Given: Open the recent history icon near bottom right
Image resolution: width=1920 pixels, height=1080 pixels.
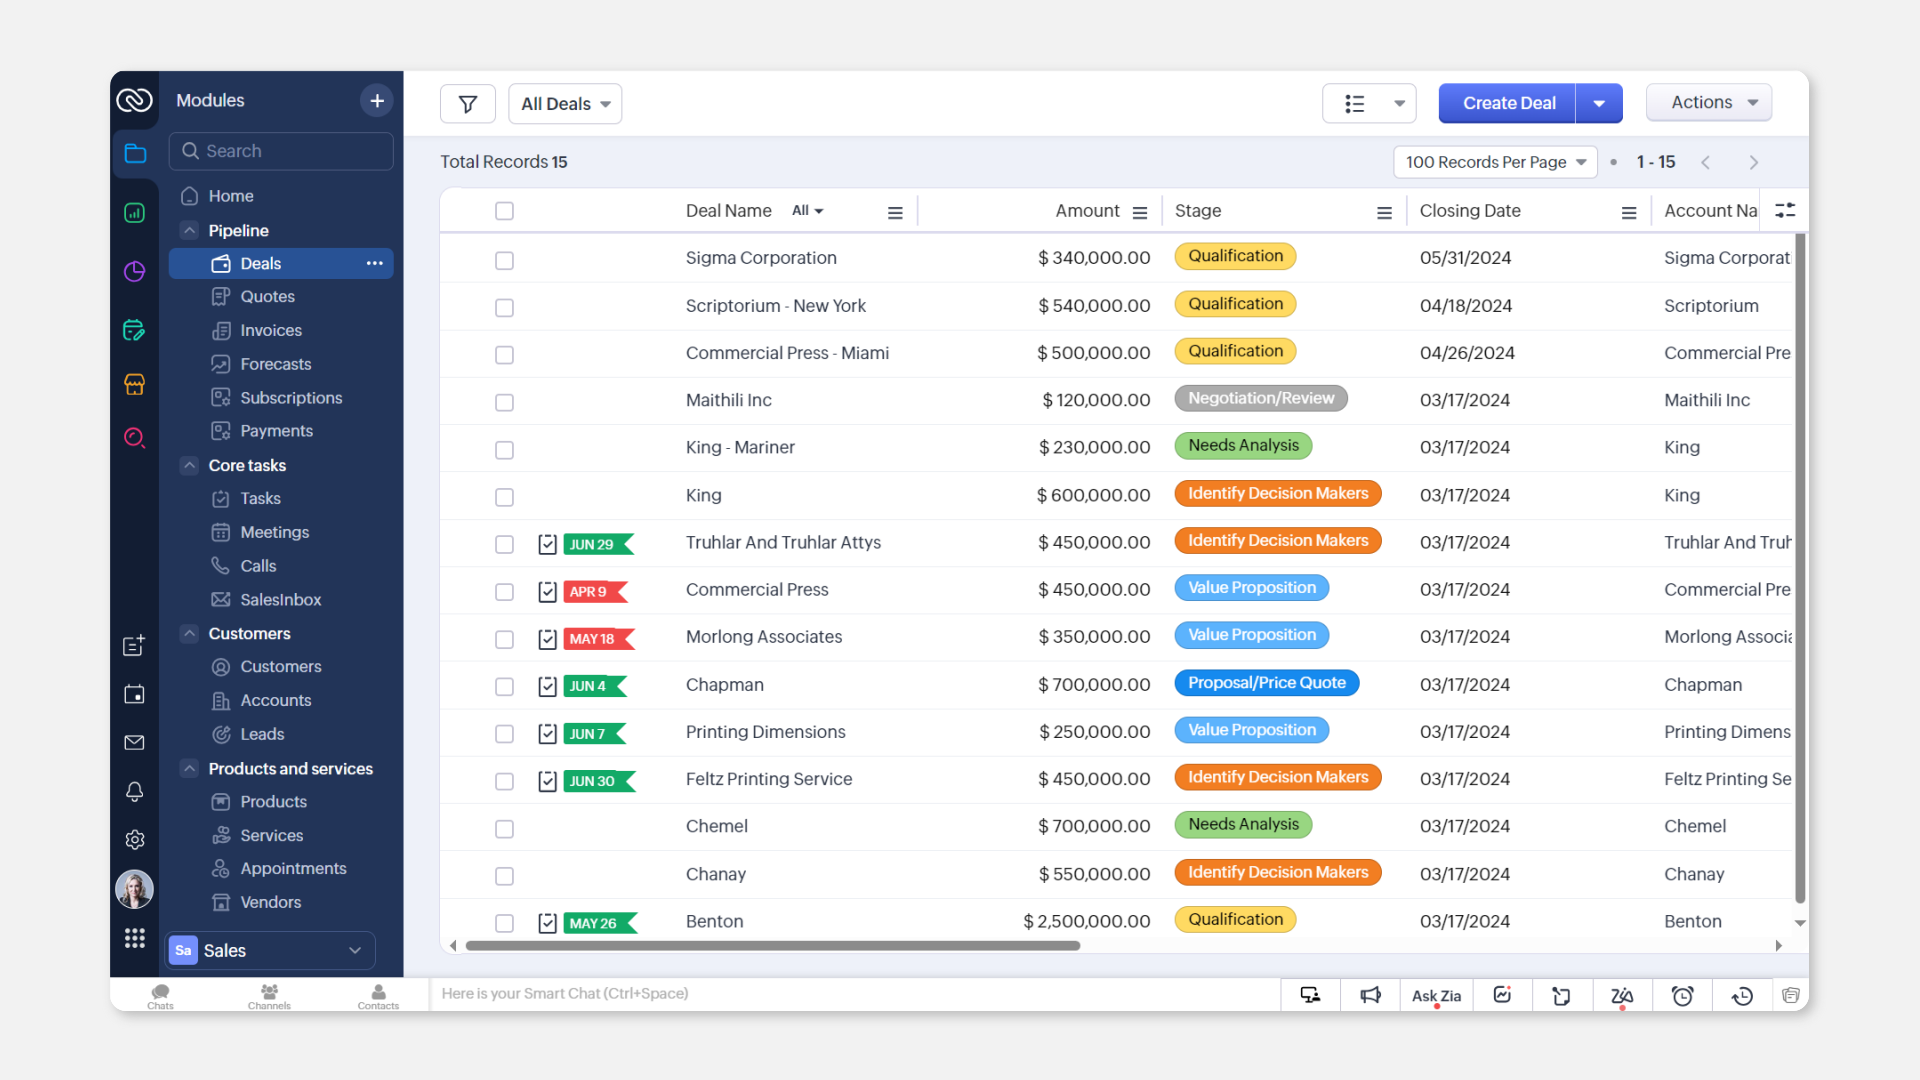Looking at the screenshot, I should (x=1742, y=995).
